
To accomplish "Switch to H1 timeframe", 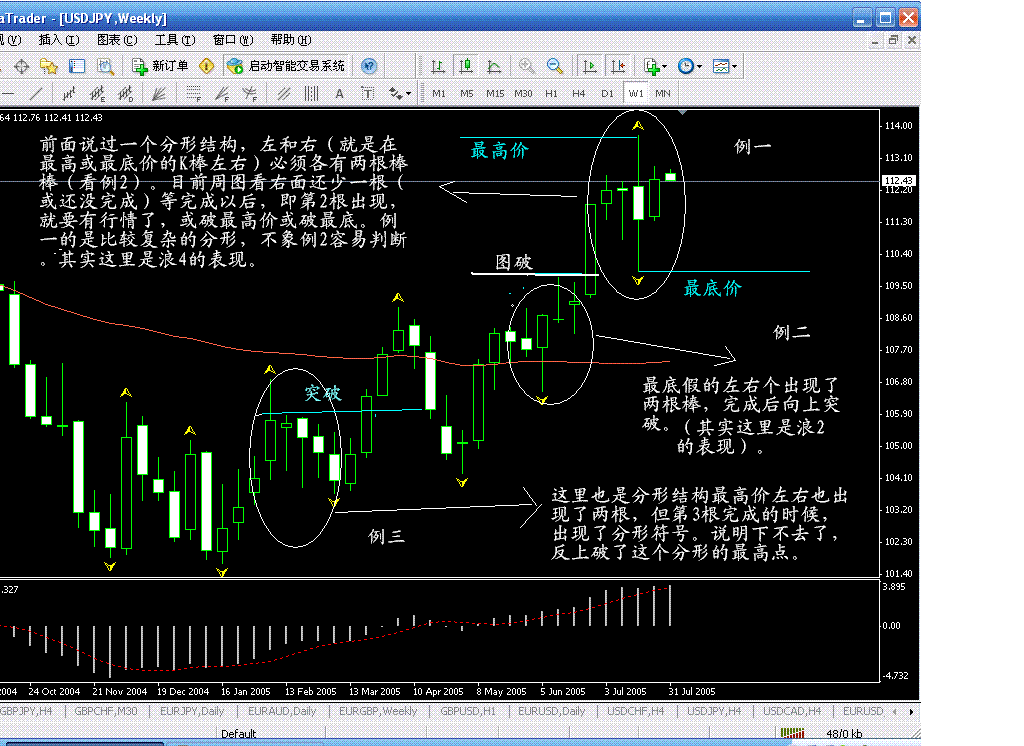I will [x=551, y=93].
